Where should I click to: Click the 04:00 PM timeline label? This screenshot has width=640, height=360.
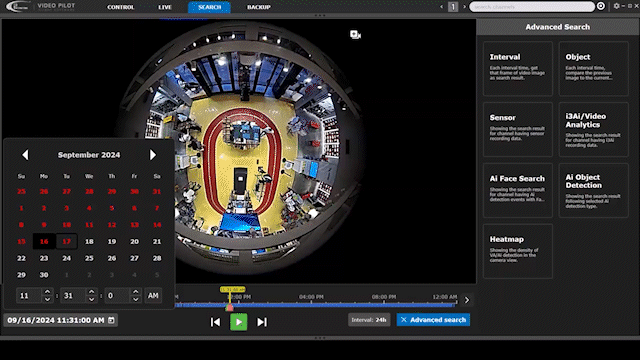[x=311, y=297]
